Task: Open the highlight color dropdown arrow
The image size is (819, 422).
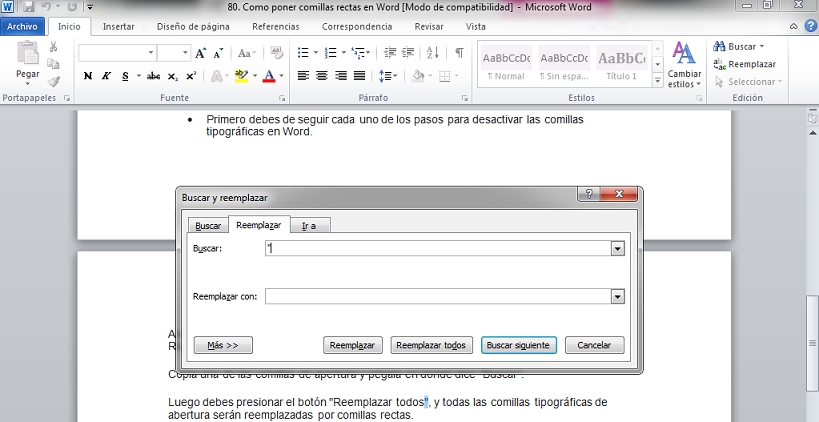Action: point(255,76)
